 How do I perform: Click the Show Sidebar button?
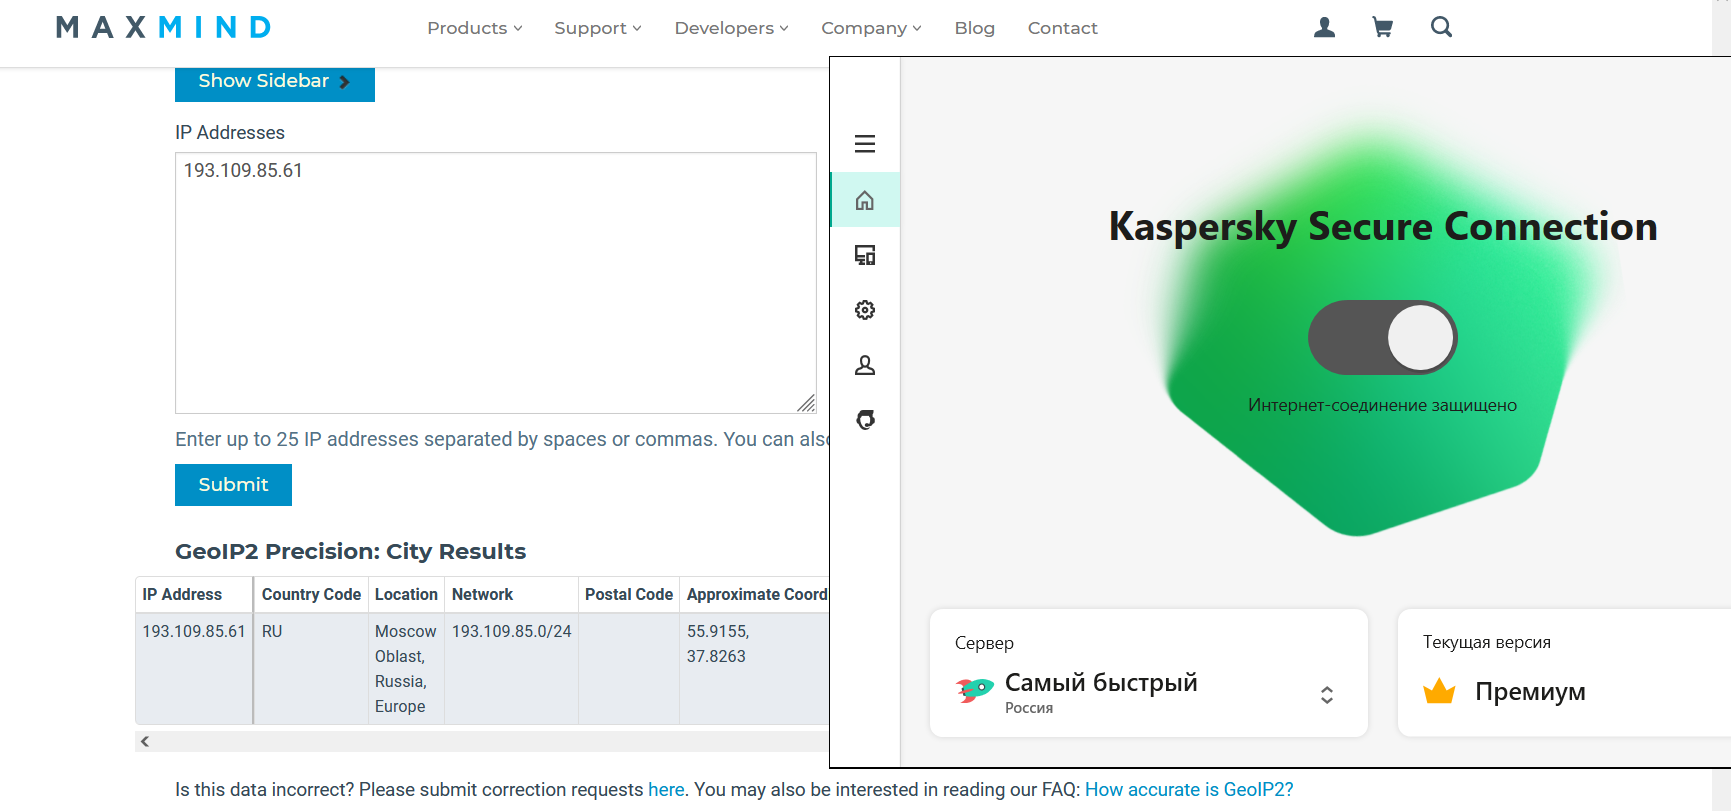point(274,82)
